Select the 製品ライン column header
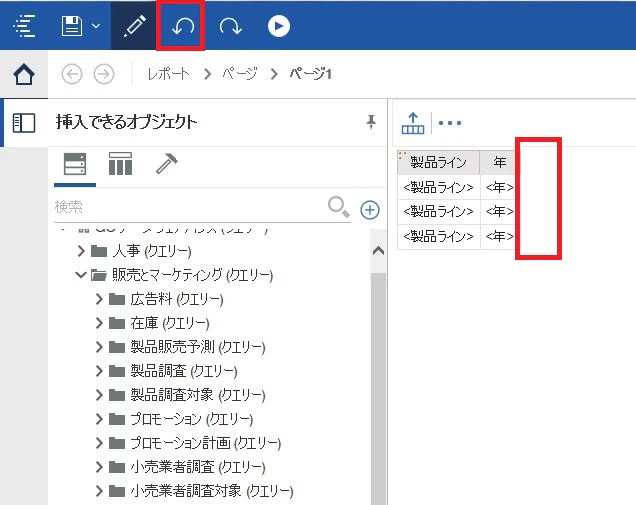This screenshot has height=505, width=636. [x=438, y=163]
